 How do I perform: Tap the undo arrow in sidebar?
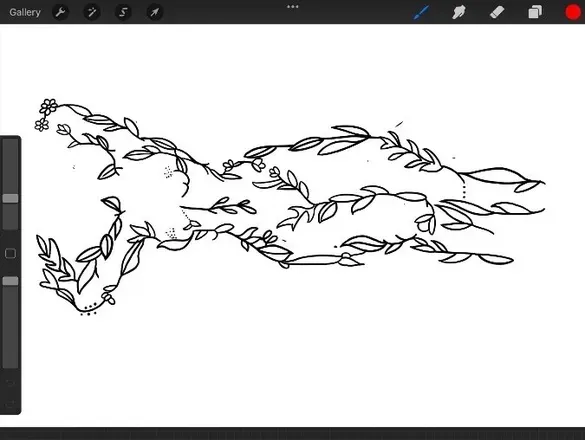10,383
